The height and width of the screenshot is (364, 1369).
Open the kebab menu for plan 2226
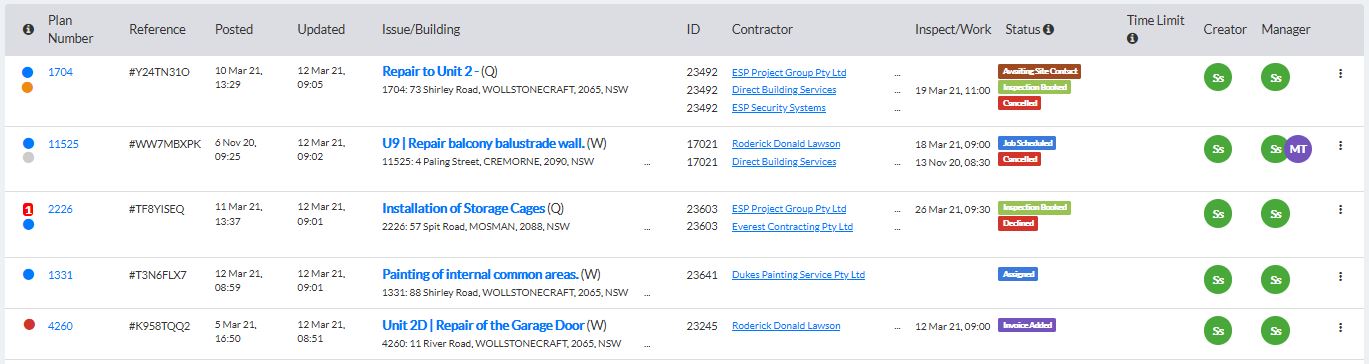[x=1340, y=209]
